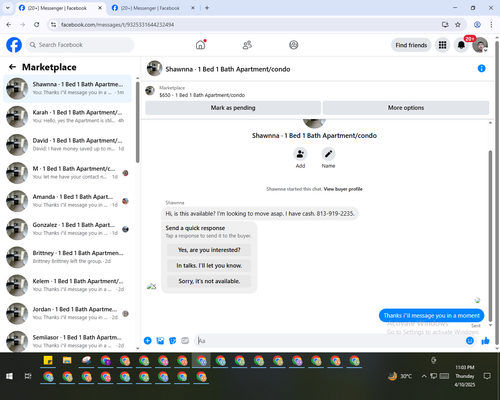Open Chrome three-dot menu
The height and width of the screenshot is (400, 500).
[x=491, y=25]
